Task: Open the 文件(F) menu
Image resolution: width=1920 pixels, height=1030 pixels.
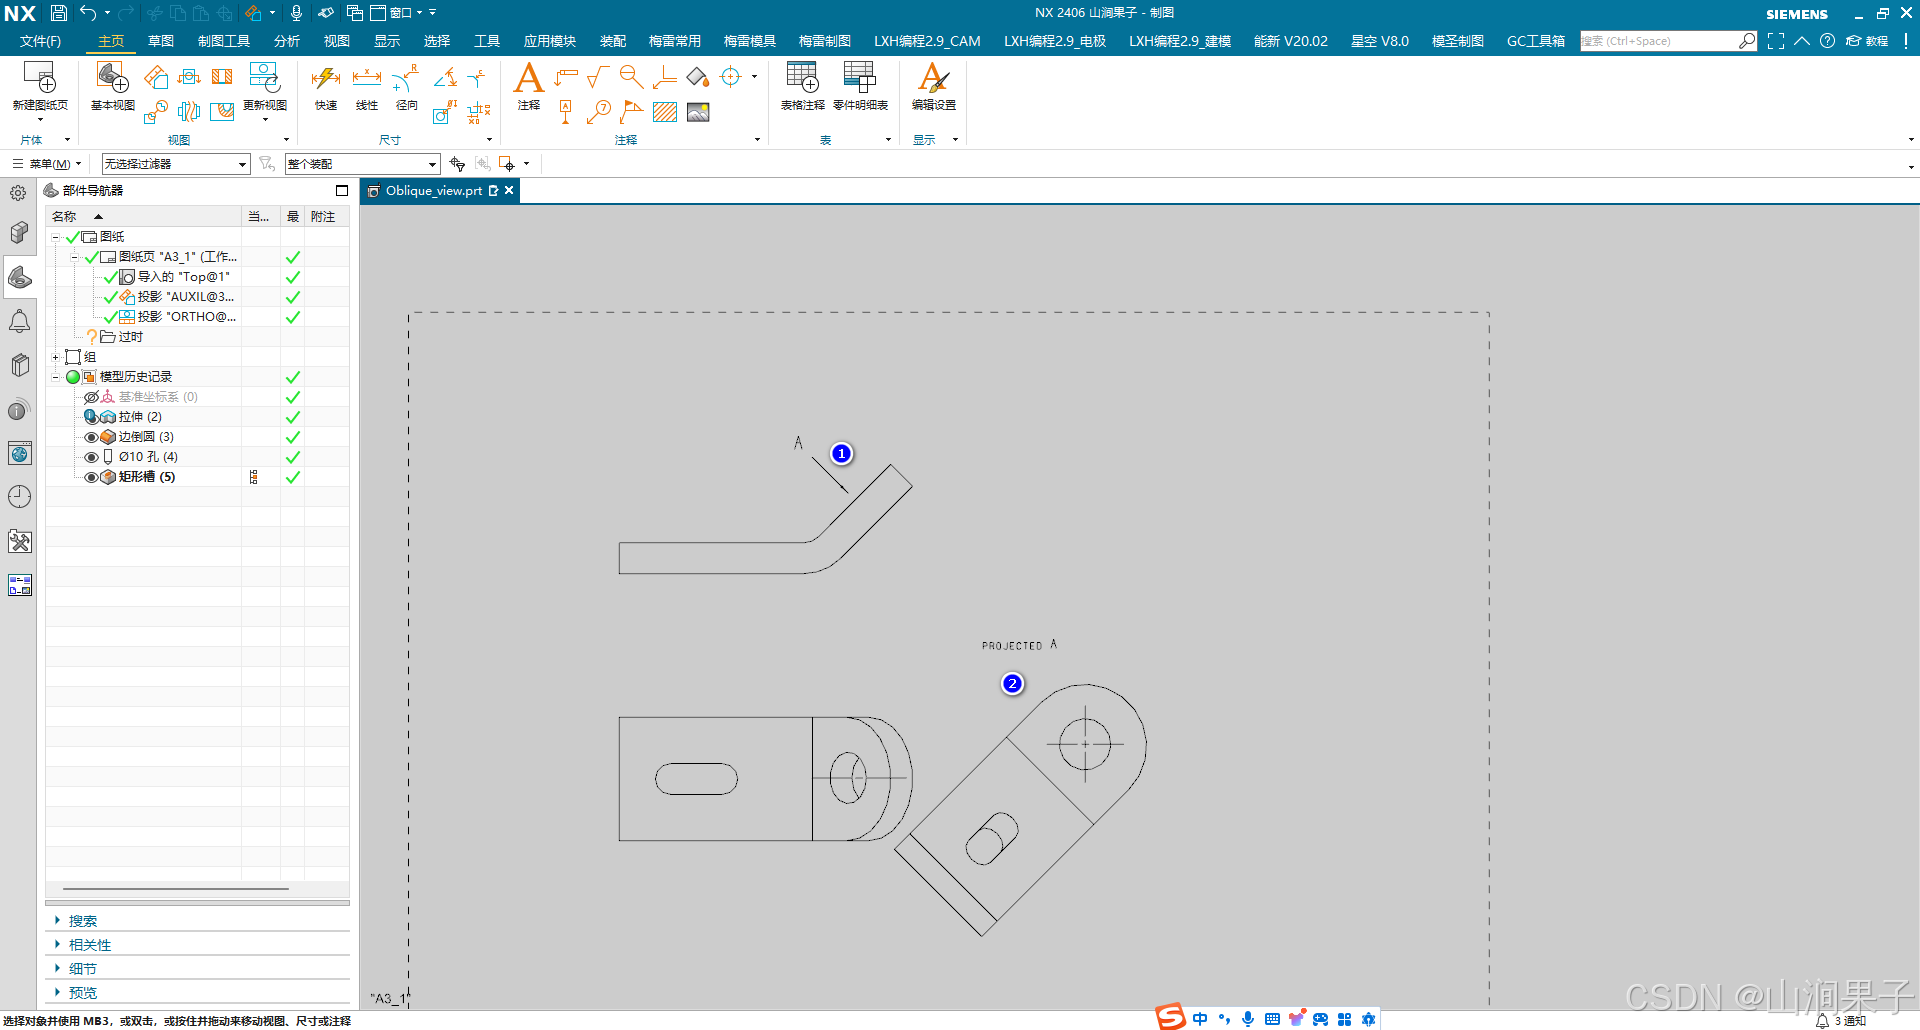Action: pos(40,41)
